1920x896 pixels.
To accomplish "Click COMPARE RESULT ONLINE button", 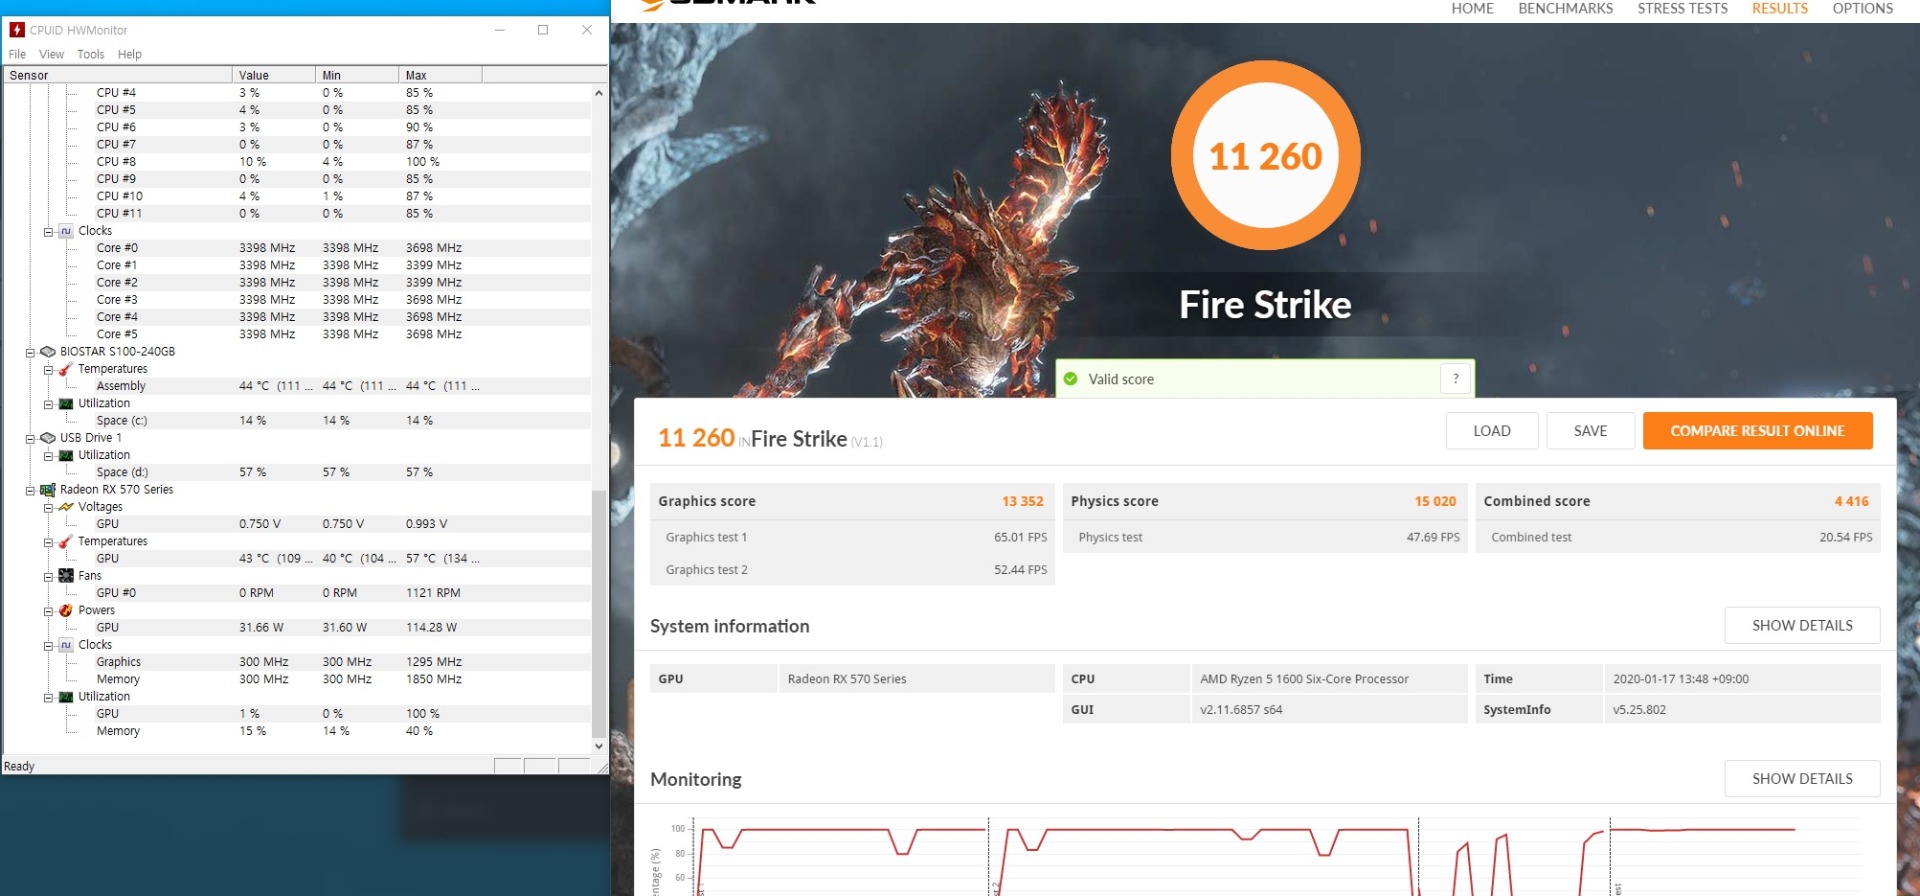I will tap(1757, 431).
